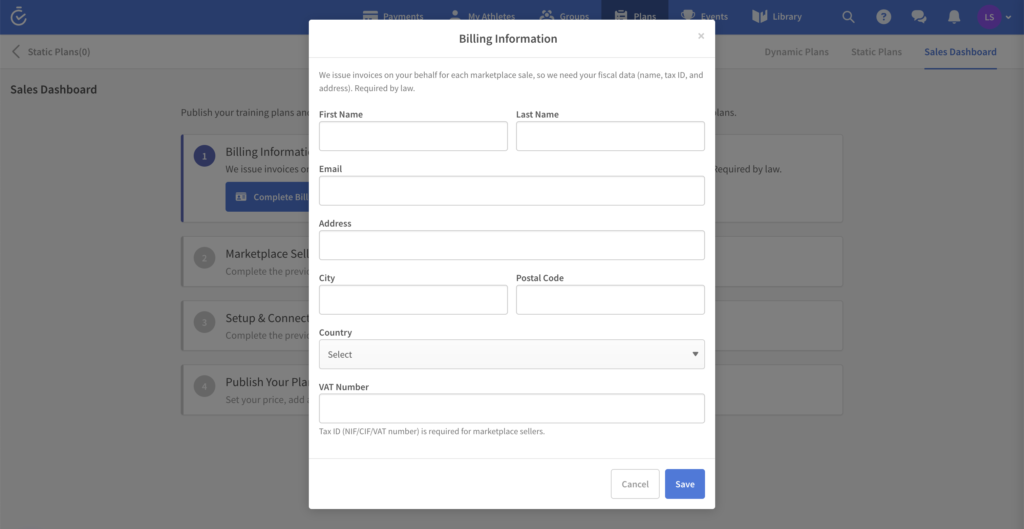The height and width of the screenshot is (529, 1024).
Task: Click the LS user avatar
Action: pyautogui.click(x=989, y=17)
